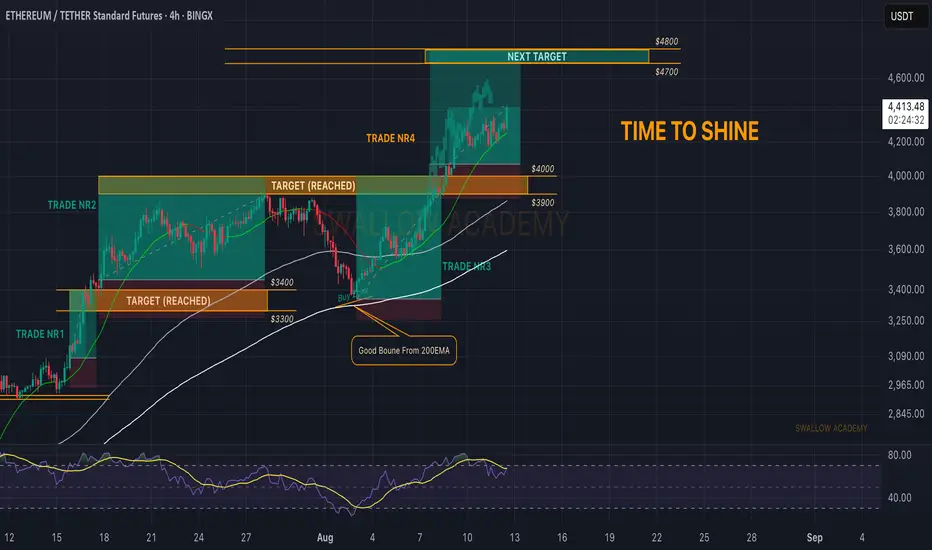This screenshot has height=550, width=932.
Task: Click date '18' on the time axis
Action: point(104,538)
